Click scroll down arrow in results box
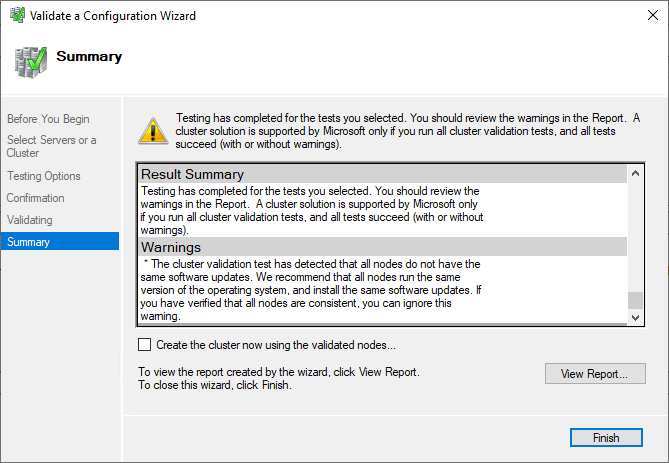The width and height of the screenshot is (669, 463). click(x=636, y=316)
